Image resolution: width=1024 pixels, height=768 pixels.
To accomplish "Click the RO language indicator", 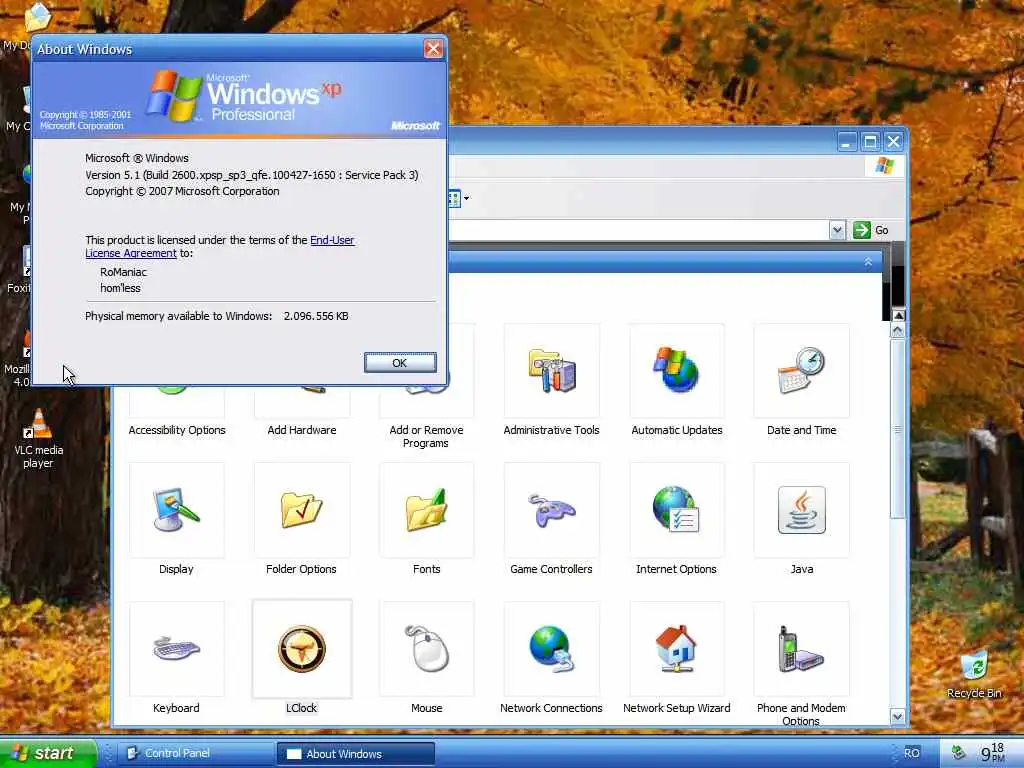I will [x=912, y=753].
